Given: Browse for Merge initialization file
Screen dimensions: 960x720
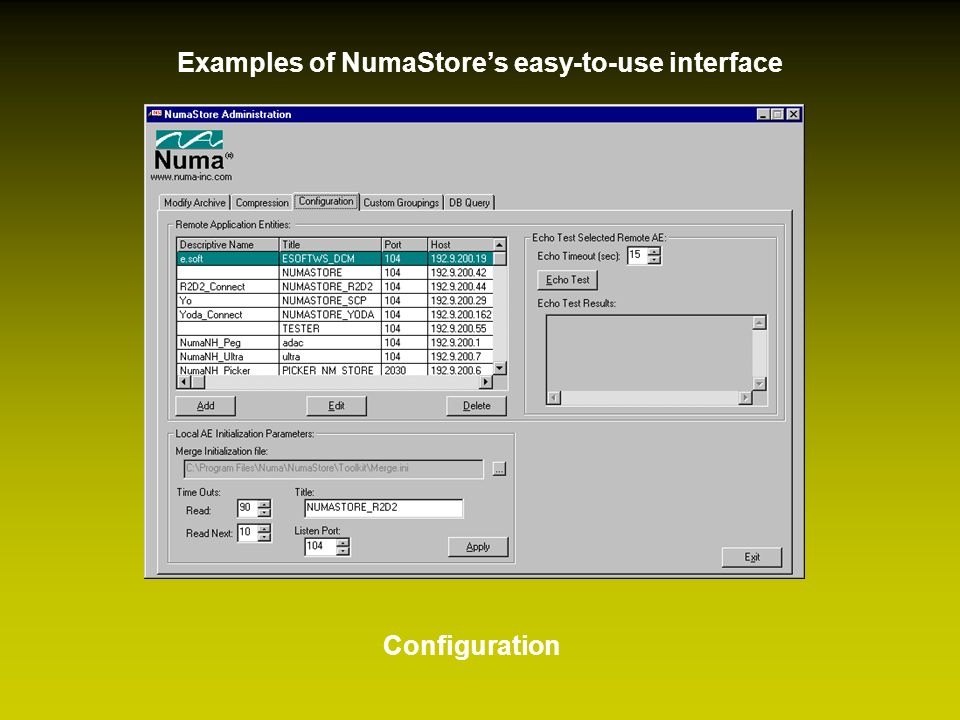Looking at the screenshot, I should tap(499, 469).
